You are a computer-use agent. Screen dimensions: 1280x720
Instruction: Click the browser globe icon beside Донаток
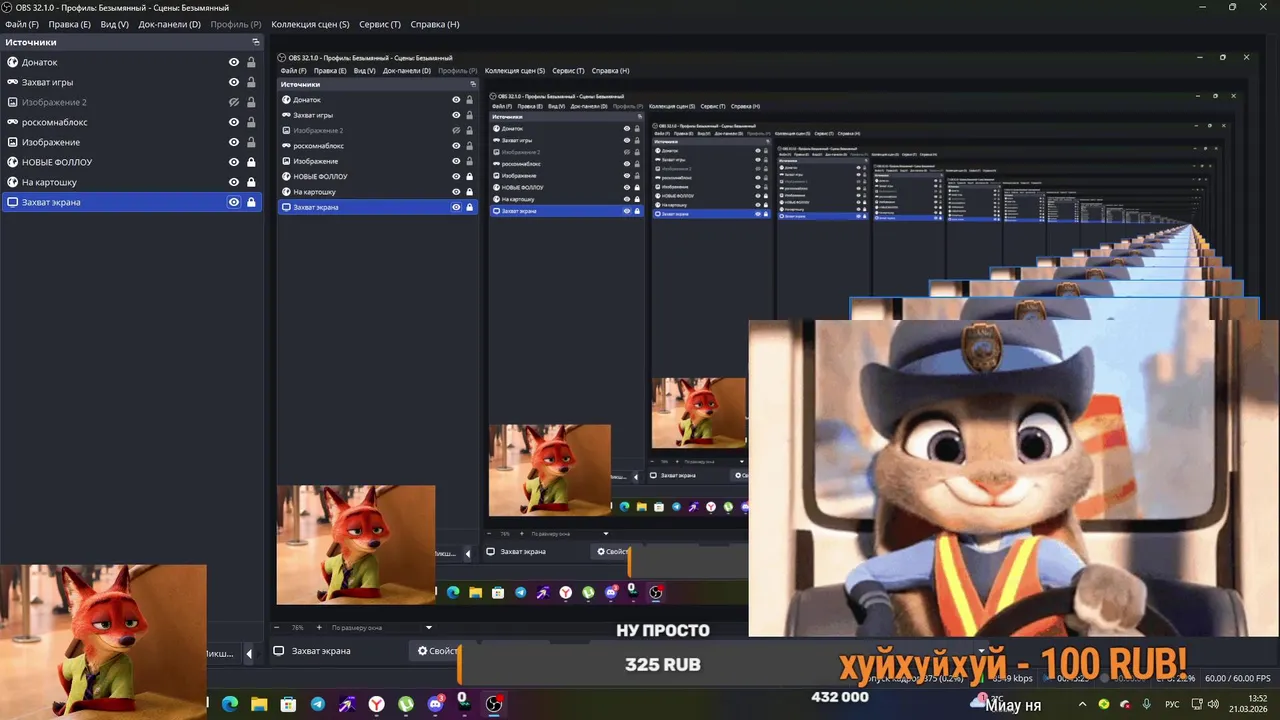(x=12, y=62)
